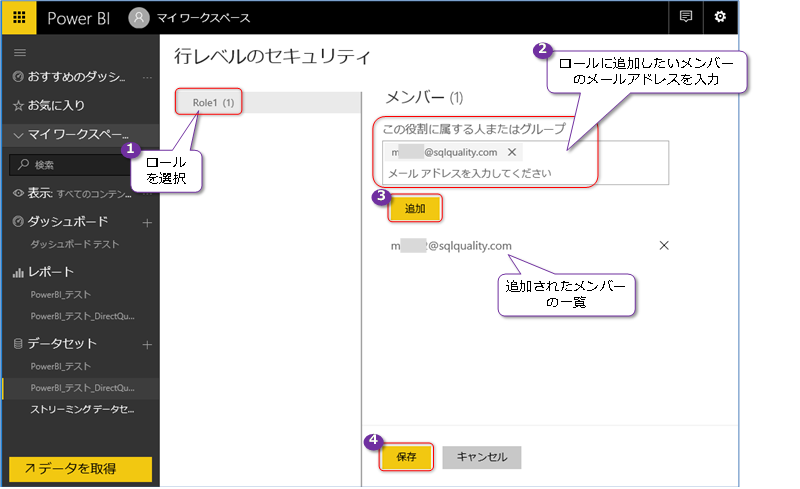Select dataset PowerBI_テスト under データセット

click(x=60, y=366)
